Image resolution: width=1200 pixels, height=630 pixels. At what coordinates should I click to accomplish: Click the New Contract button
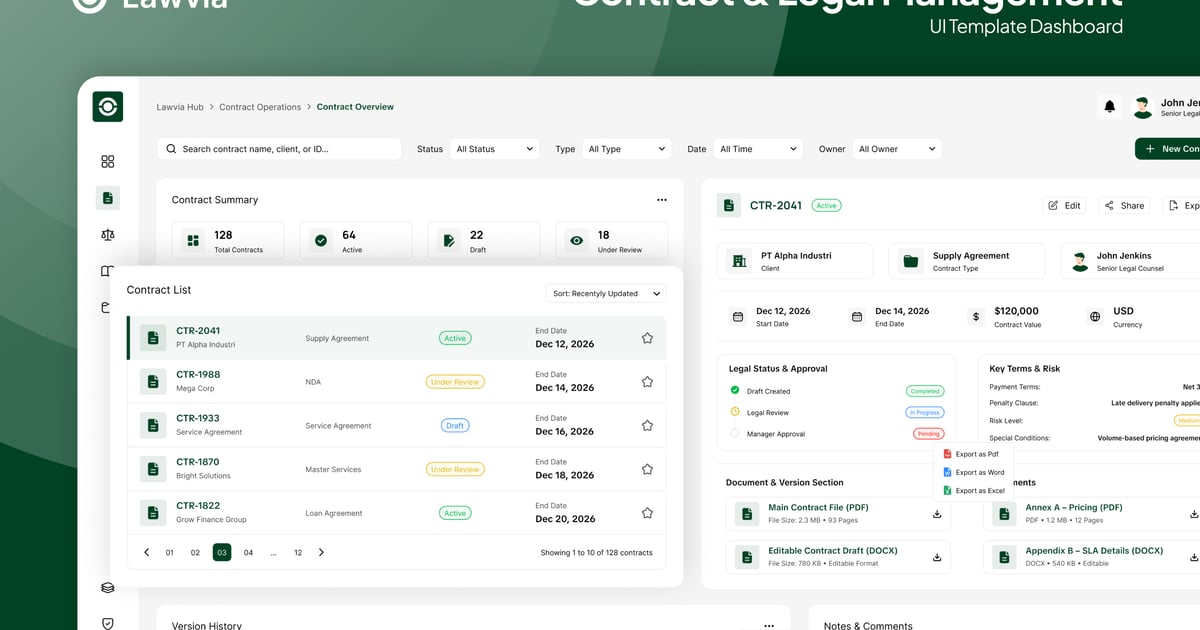tap(1168, 149)
